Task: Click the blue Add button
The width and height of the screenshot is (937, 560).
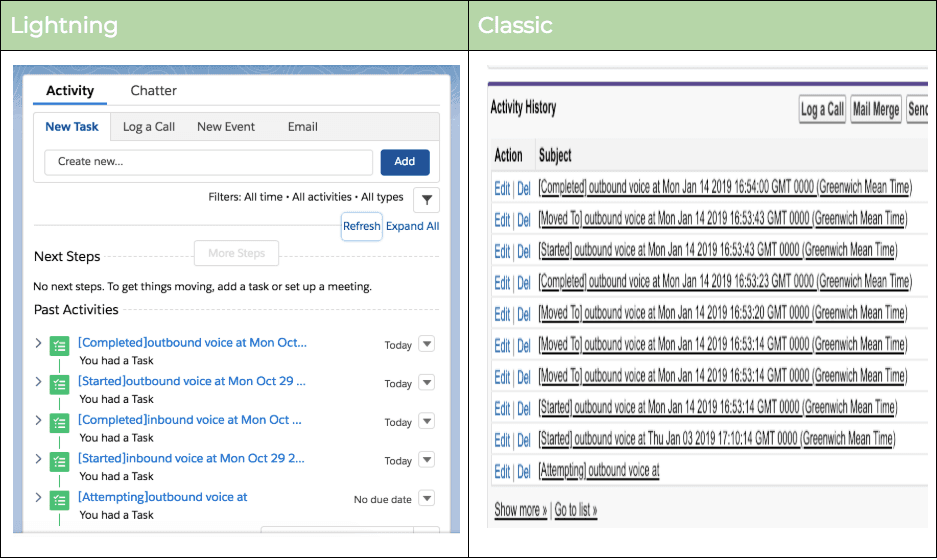Action: click(x=404, y=162)
